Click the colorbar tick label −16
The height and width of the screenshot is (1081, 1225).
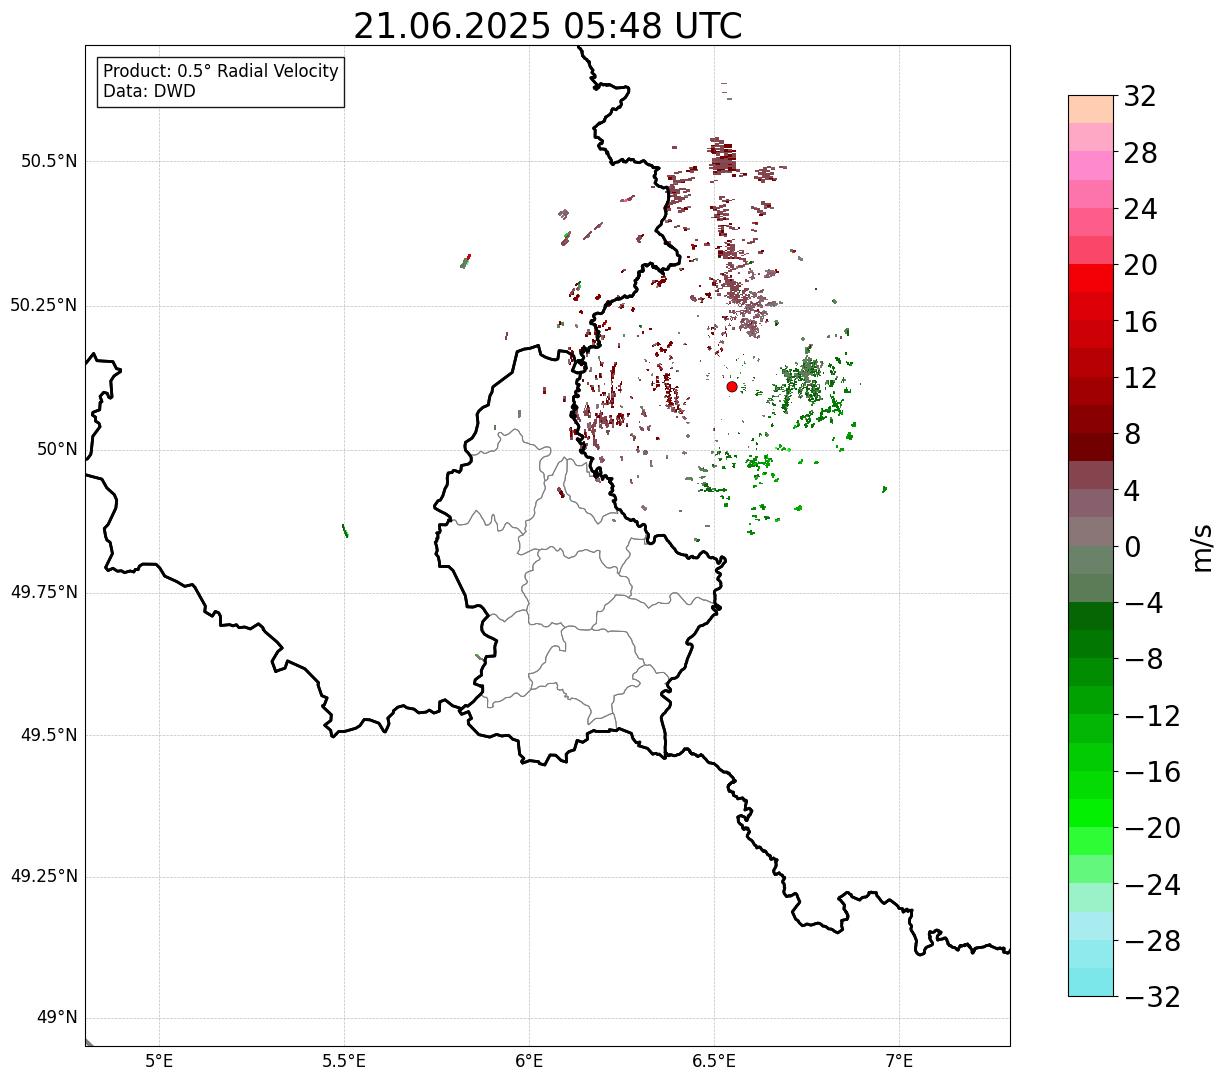1152,772
